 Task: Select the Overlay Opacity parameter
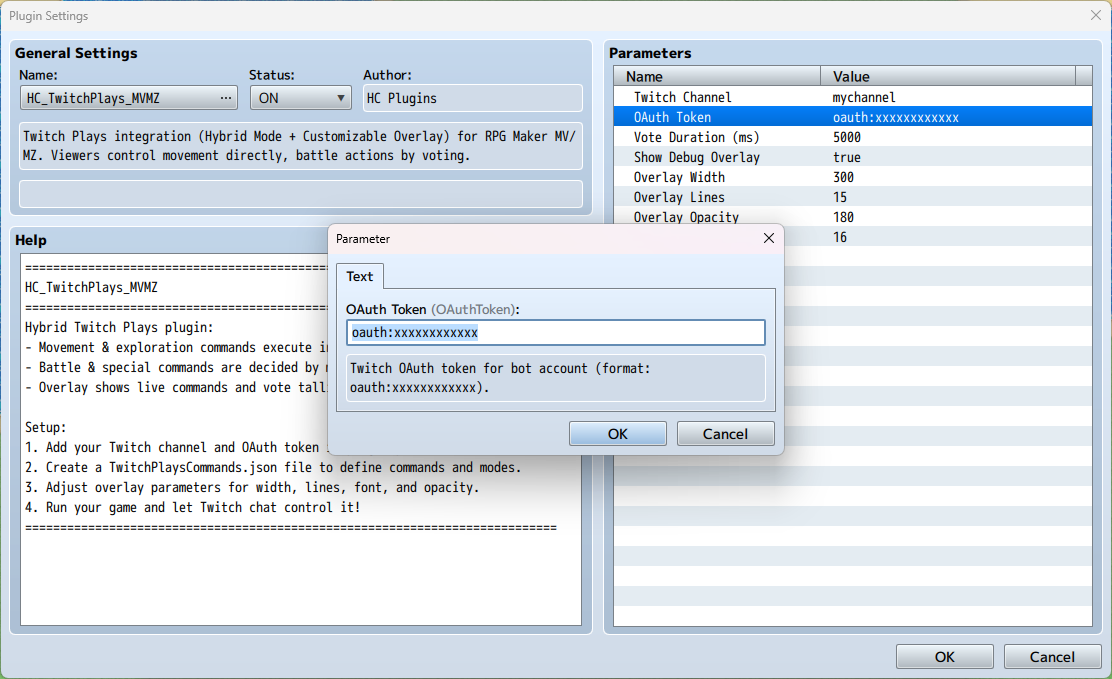852,216
